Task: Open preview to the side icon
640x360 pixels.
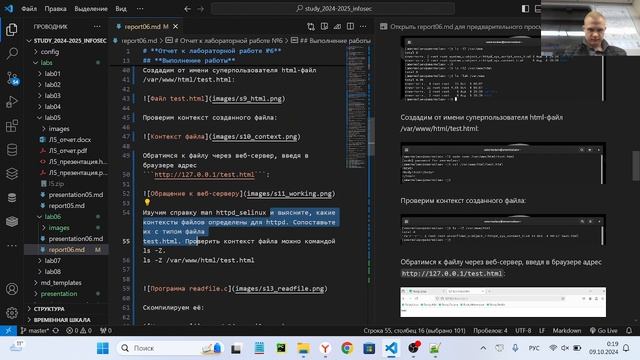Action: pyautogui.click(x=324, y=27)
